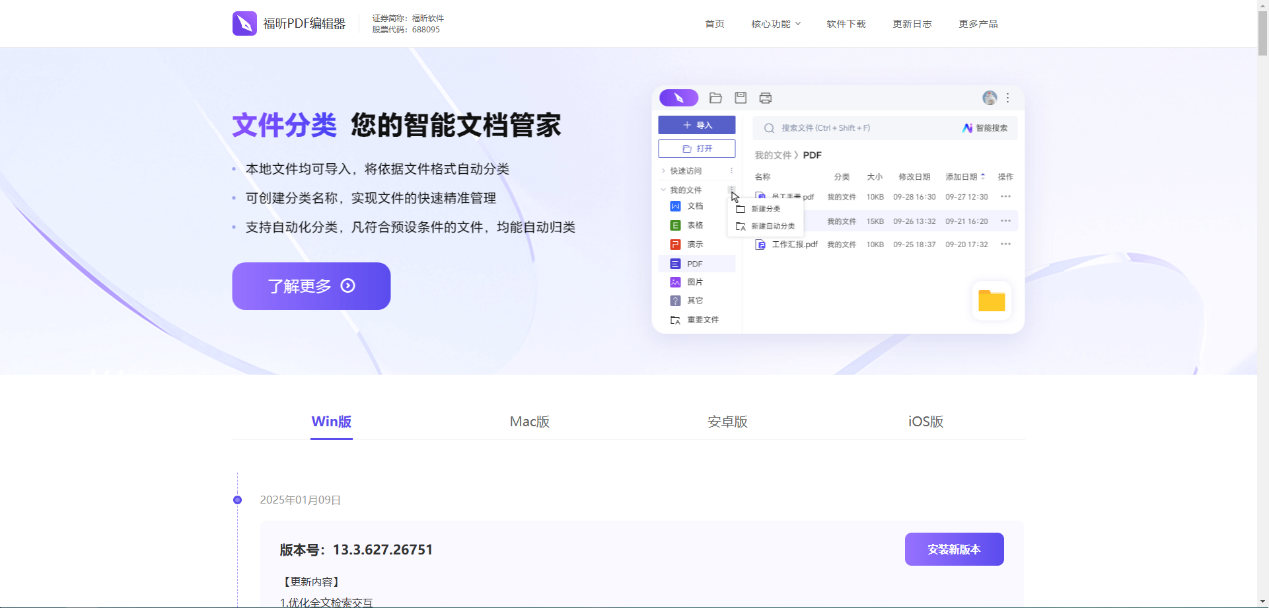1269x608 pixels.
Task: Click the page vertical scrollbar thumb
Action: point(1262,30)
